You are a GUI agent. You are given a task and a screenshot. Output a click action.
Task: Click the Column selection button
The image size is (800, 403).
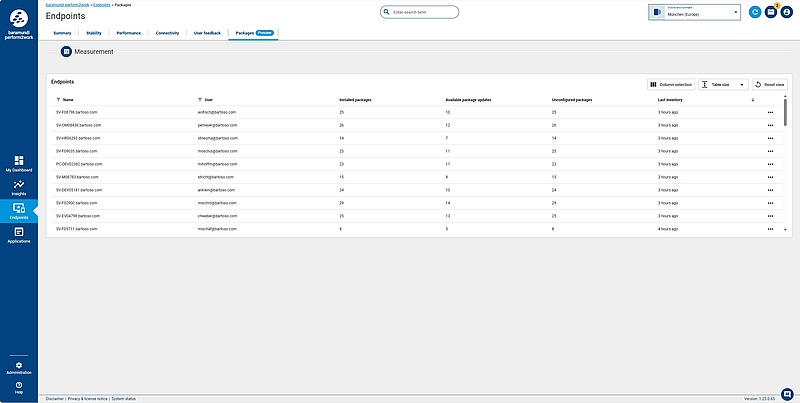tap(670, 84)
